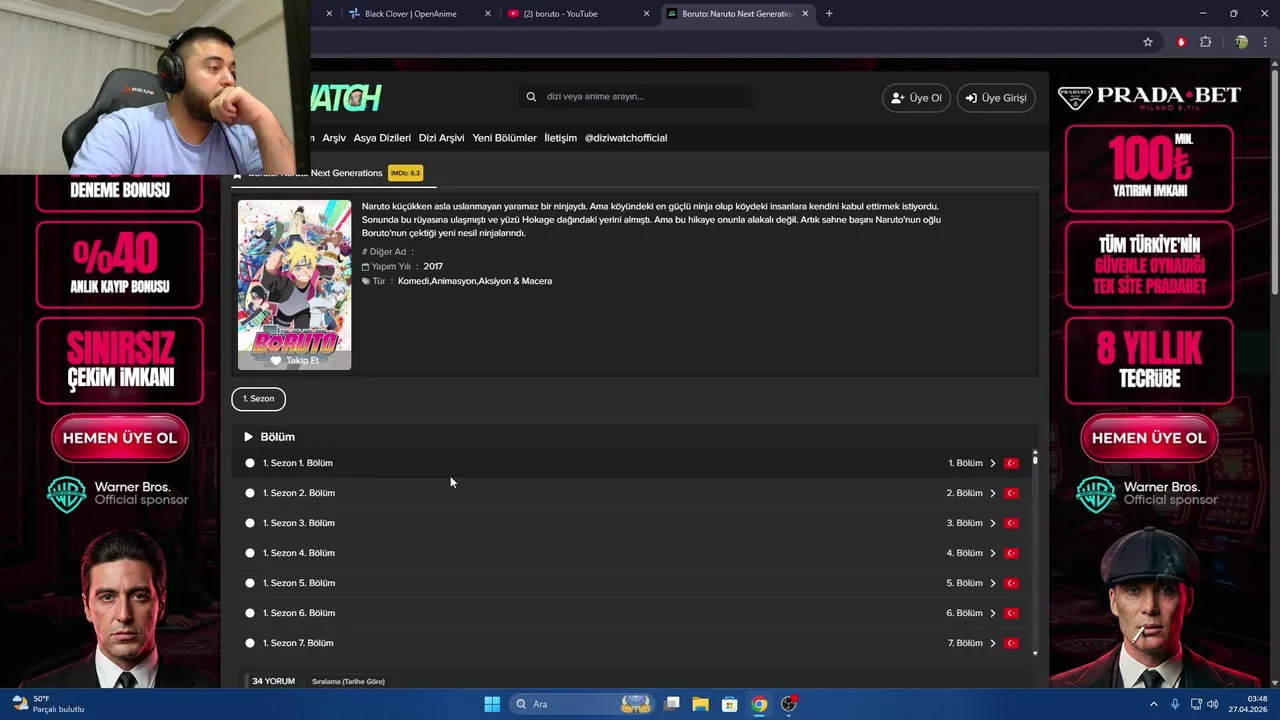Open the red shield extension icon
Screen dimensions: 1280x720
[x=1181, y=42]
